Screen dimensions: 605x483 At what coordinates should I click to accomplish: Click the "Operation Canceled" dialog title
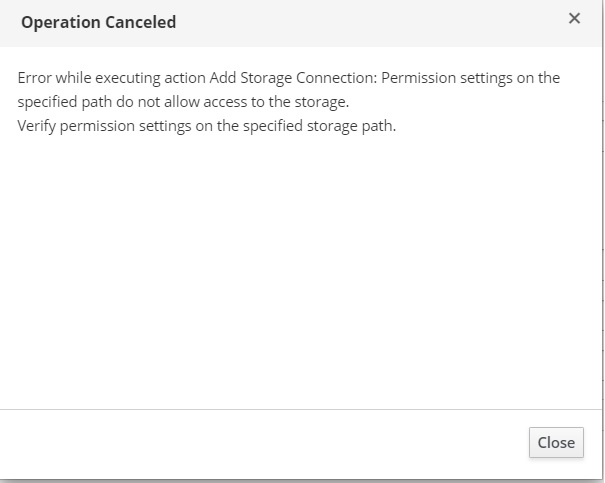[98, 22]
